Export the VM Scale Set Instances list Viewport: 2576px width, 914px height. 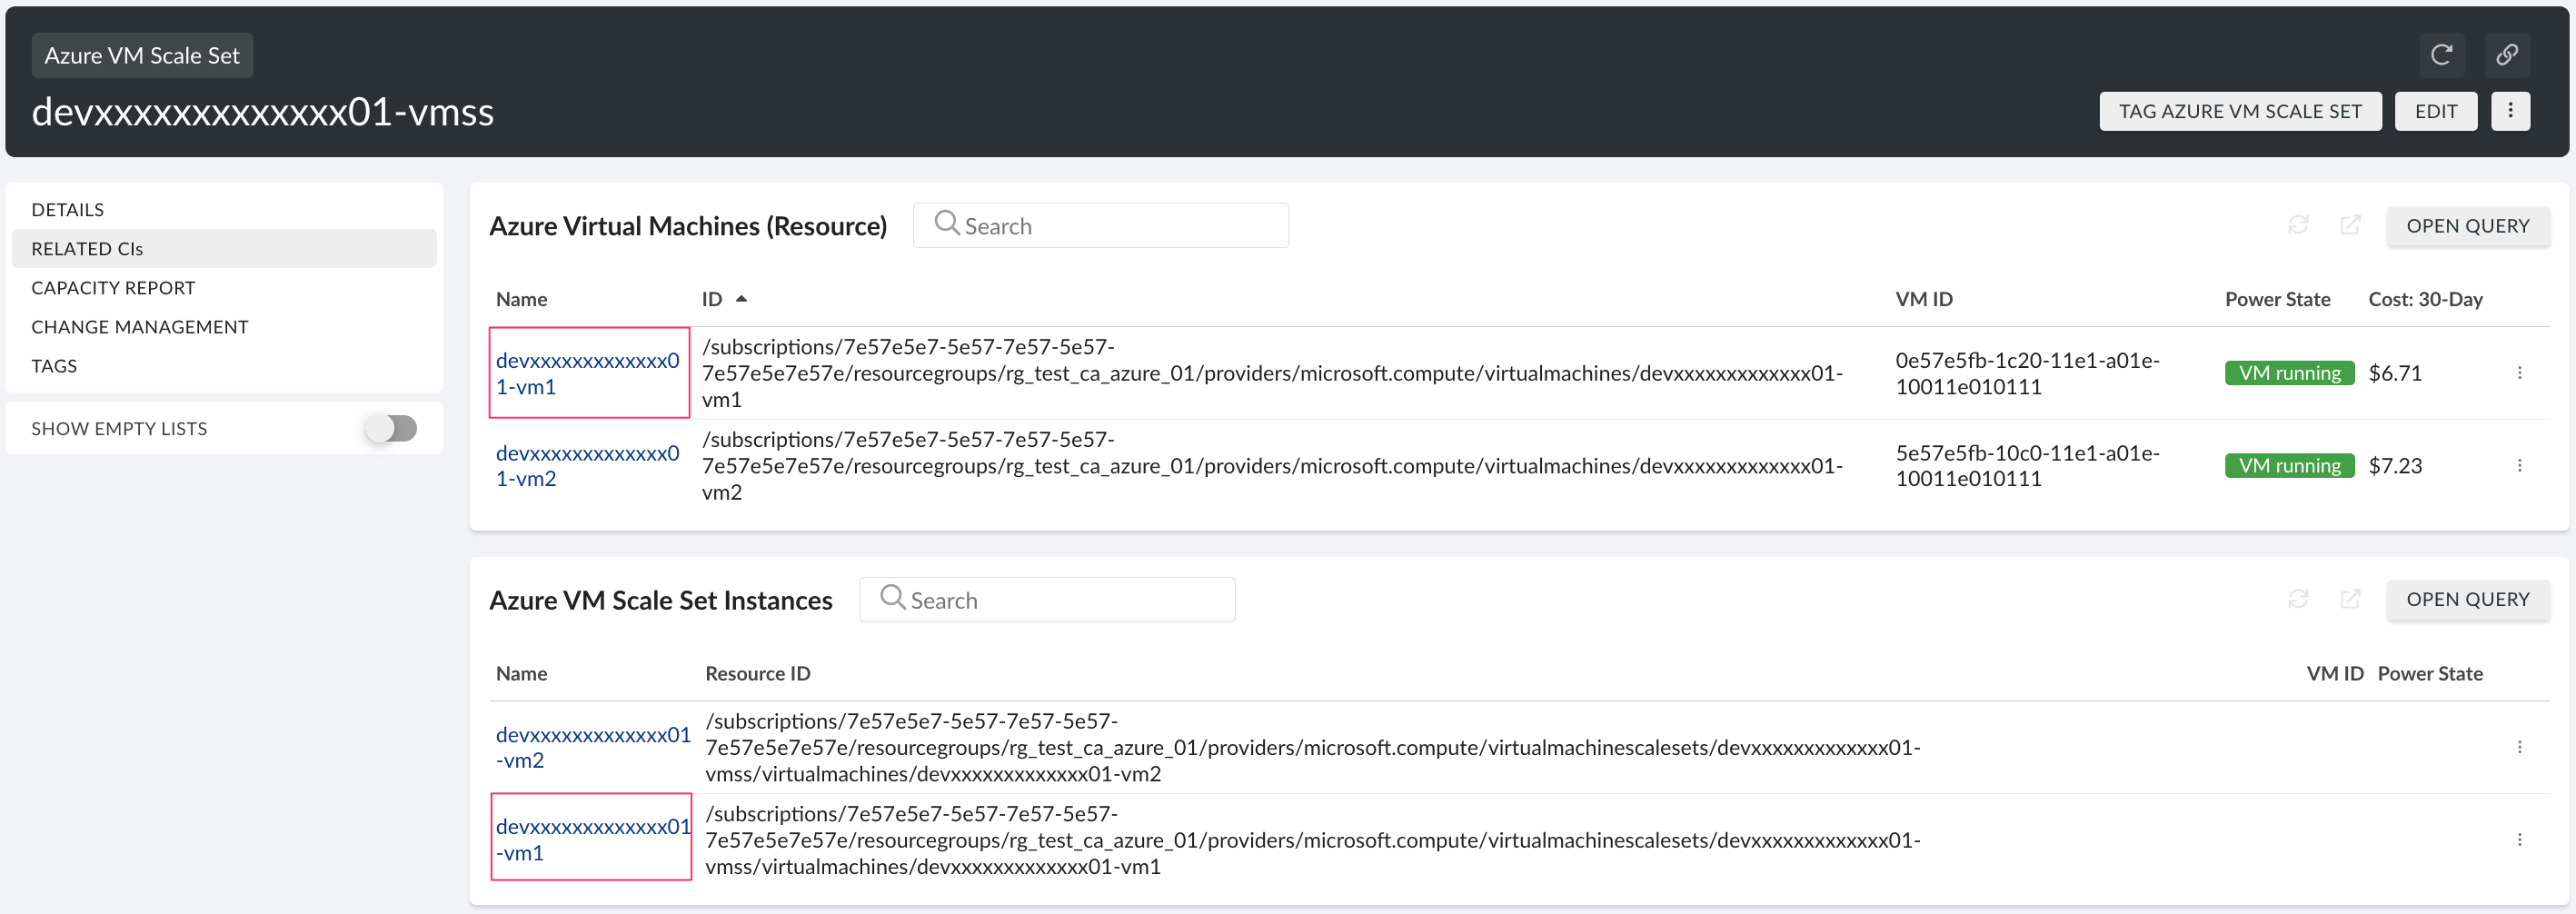2352,598
